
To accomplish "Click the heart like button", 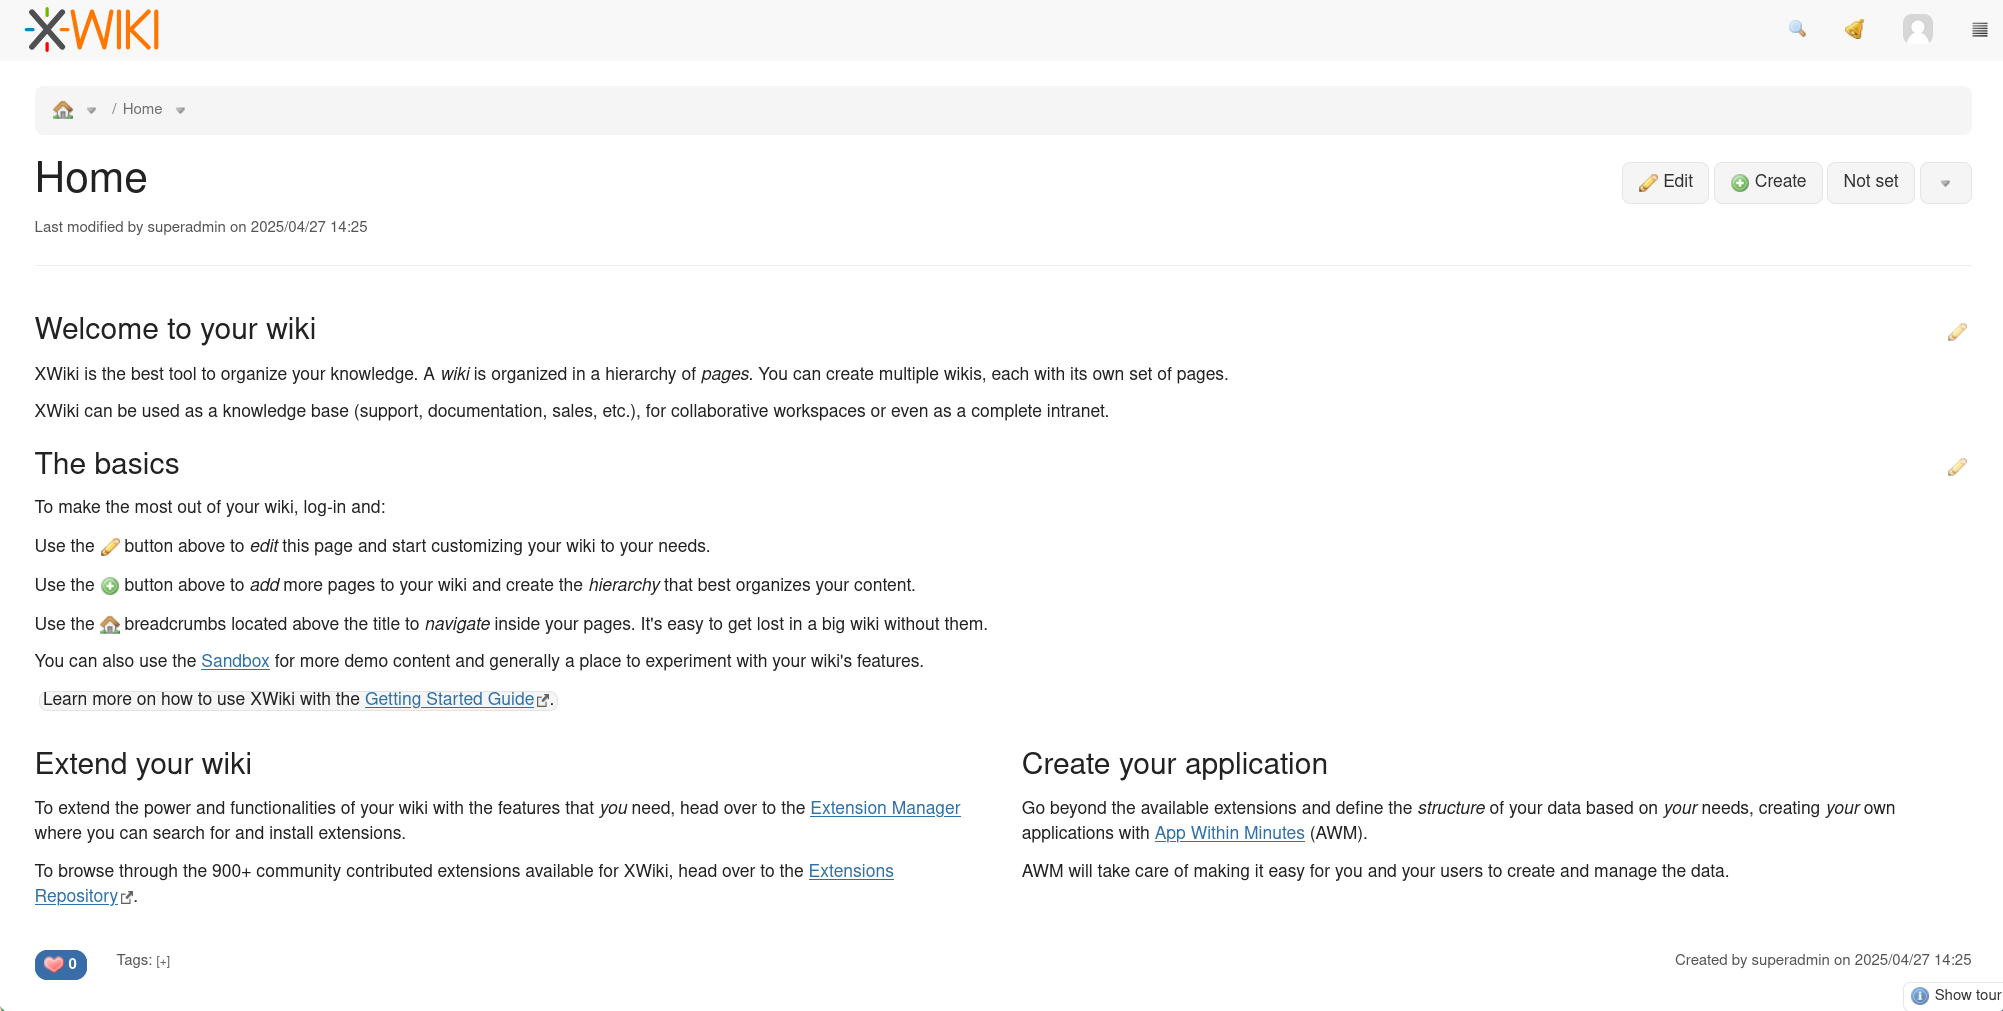I will point(60,964).
